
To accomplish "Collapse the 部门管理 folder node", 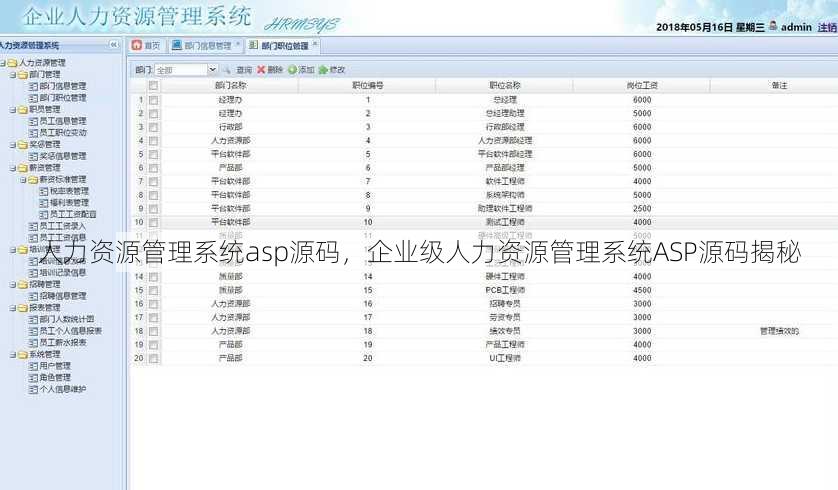I will pyautogui.click(x=13, y=75).
